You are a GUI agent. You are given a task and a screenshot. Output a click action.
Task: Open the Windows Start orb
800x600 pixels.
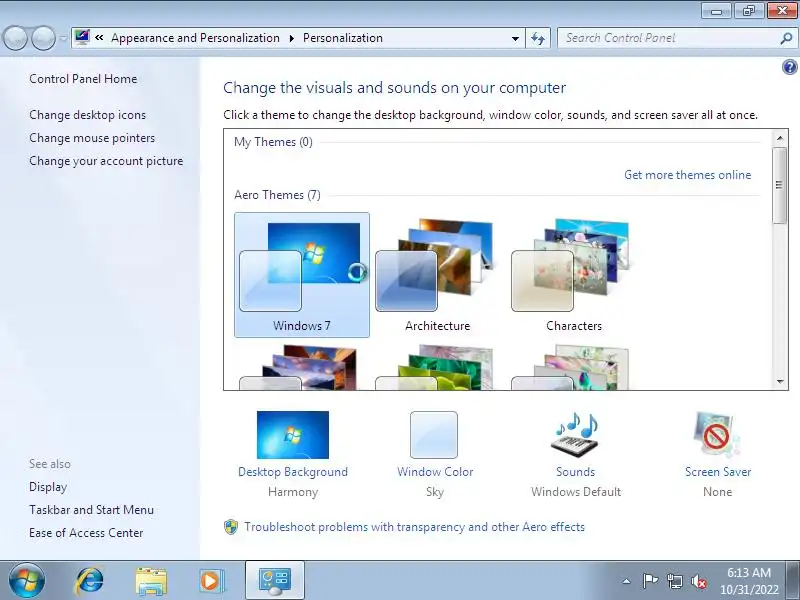(x=27, y=581)
